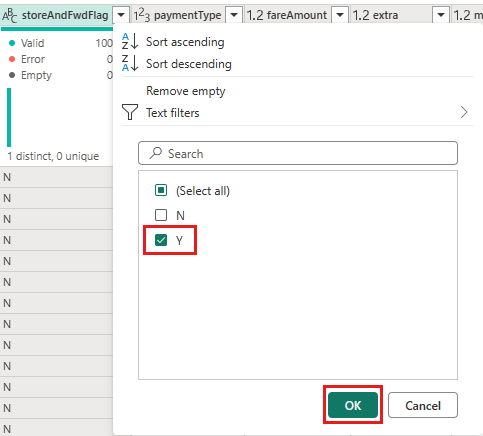This screenshot has width=483, height=436.
Task: Expand the Text filters submenu chevron
Action: coord(464,112)
